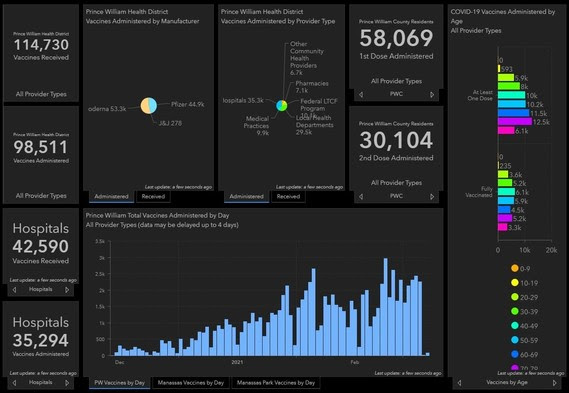
Task: Open Manassas Vaccines by Day tab
Action: coord(191,382)
